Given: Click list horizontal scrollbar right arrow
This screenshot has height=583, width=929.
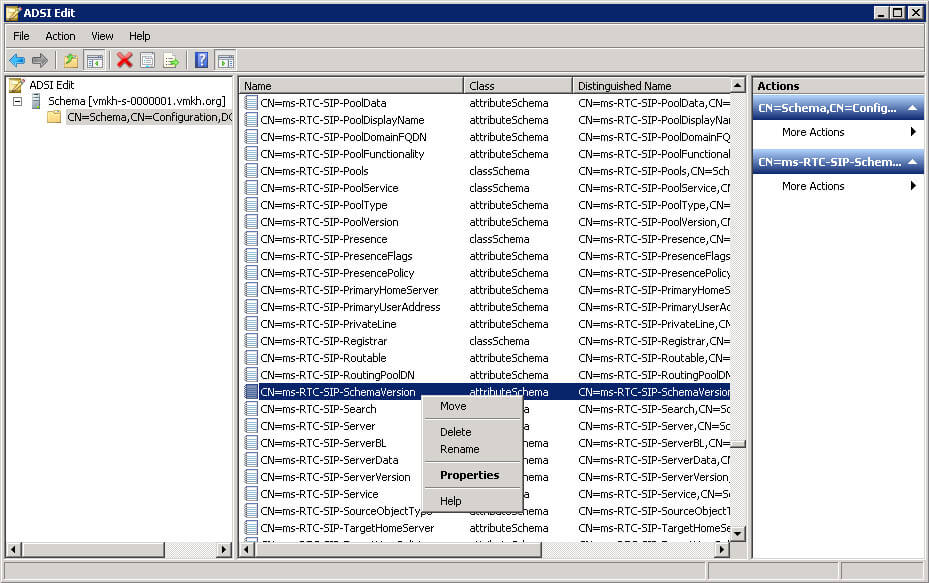Looking at the screenshot, I should click(721, 550).
